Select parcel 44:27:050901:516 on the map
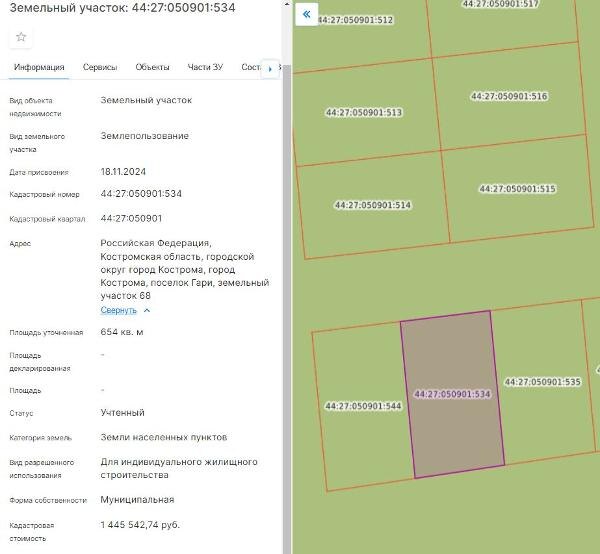Screen dimensions: 600x554 (x=509, y=96)
